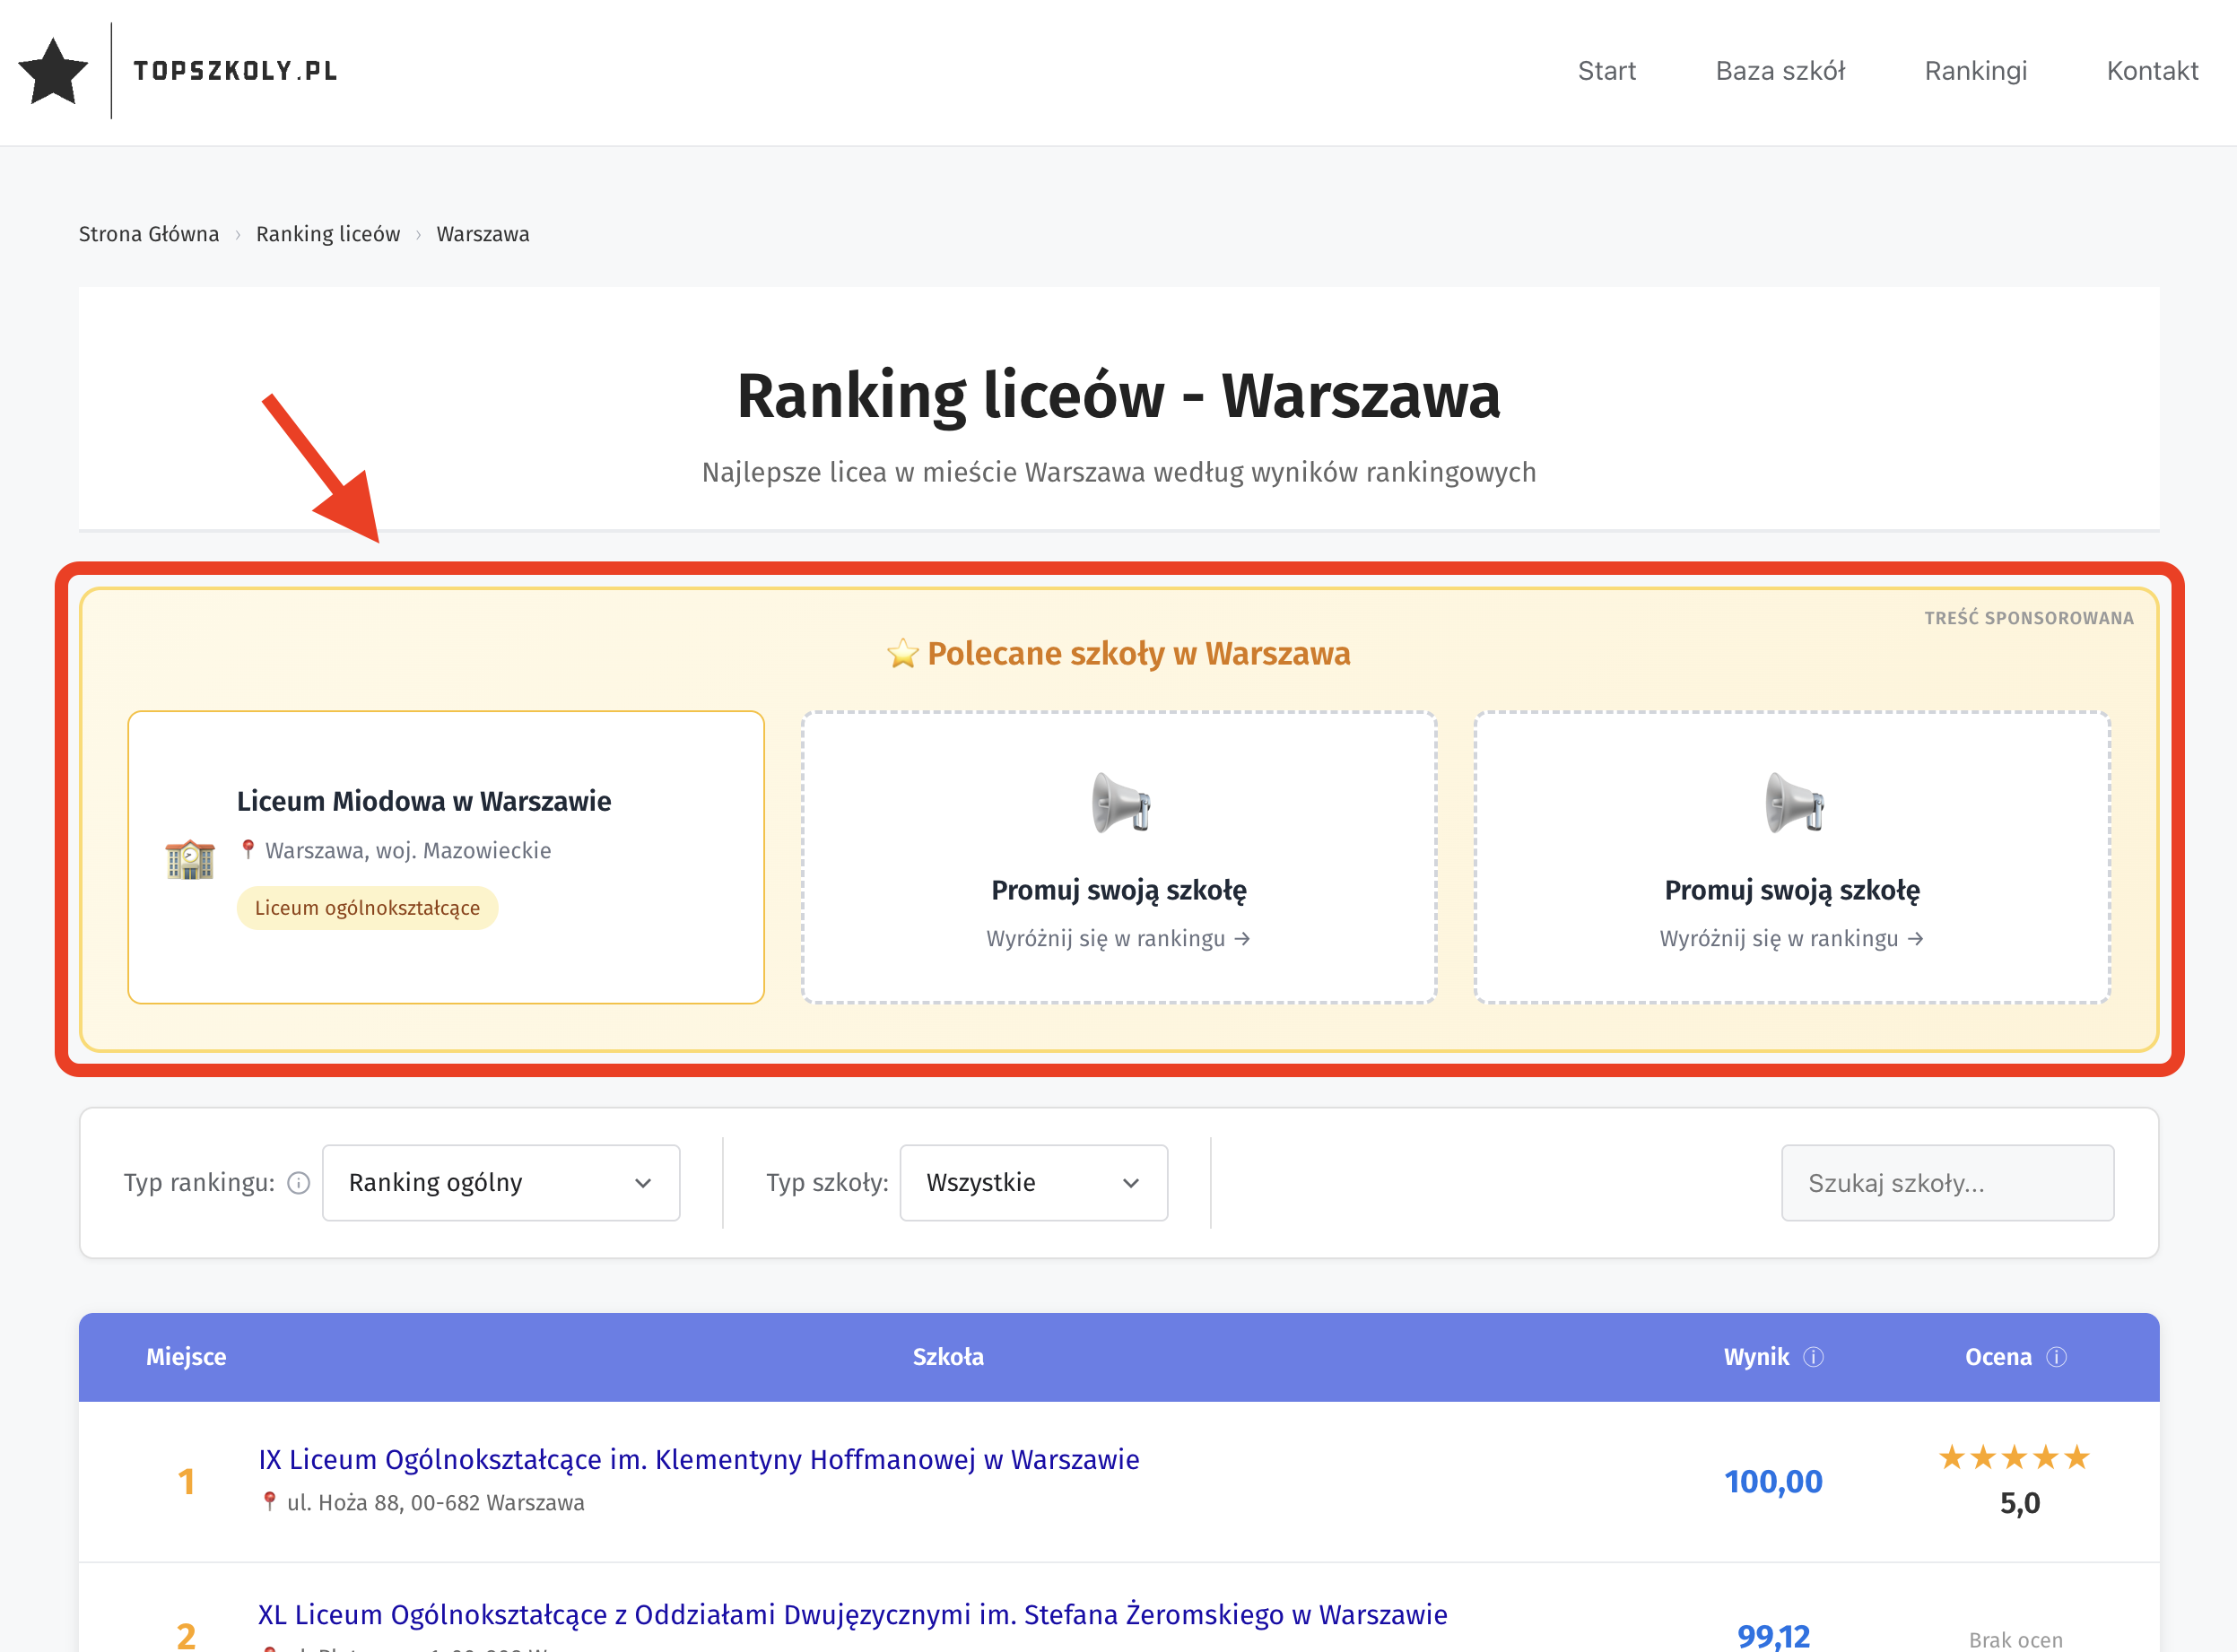Click the location pin next to ul. Hoża 88
The image size is (2237, 1652).
click(x=269, y=1501)
